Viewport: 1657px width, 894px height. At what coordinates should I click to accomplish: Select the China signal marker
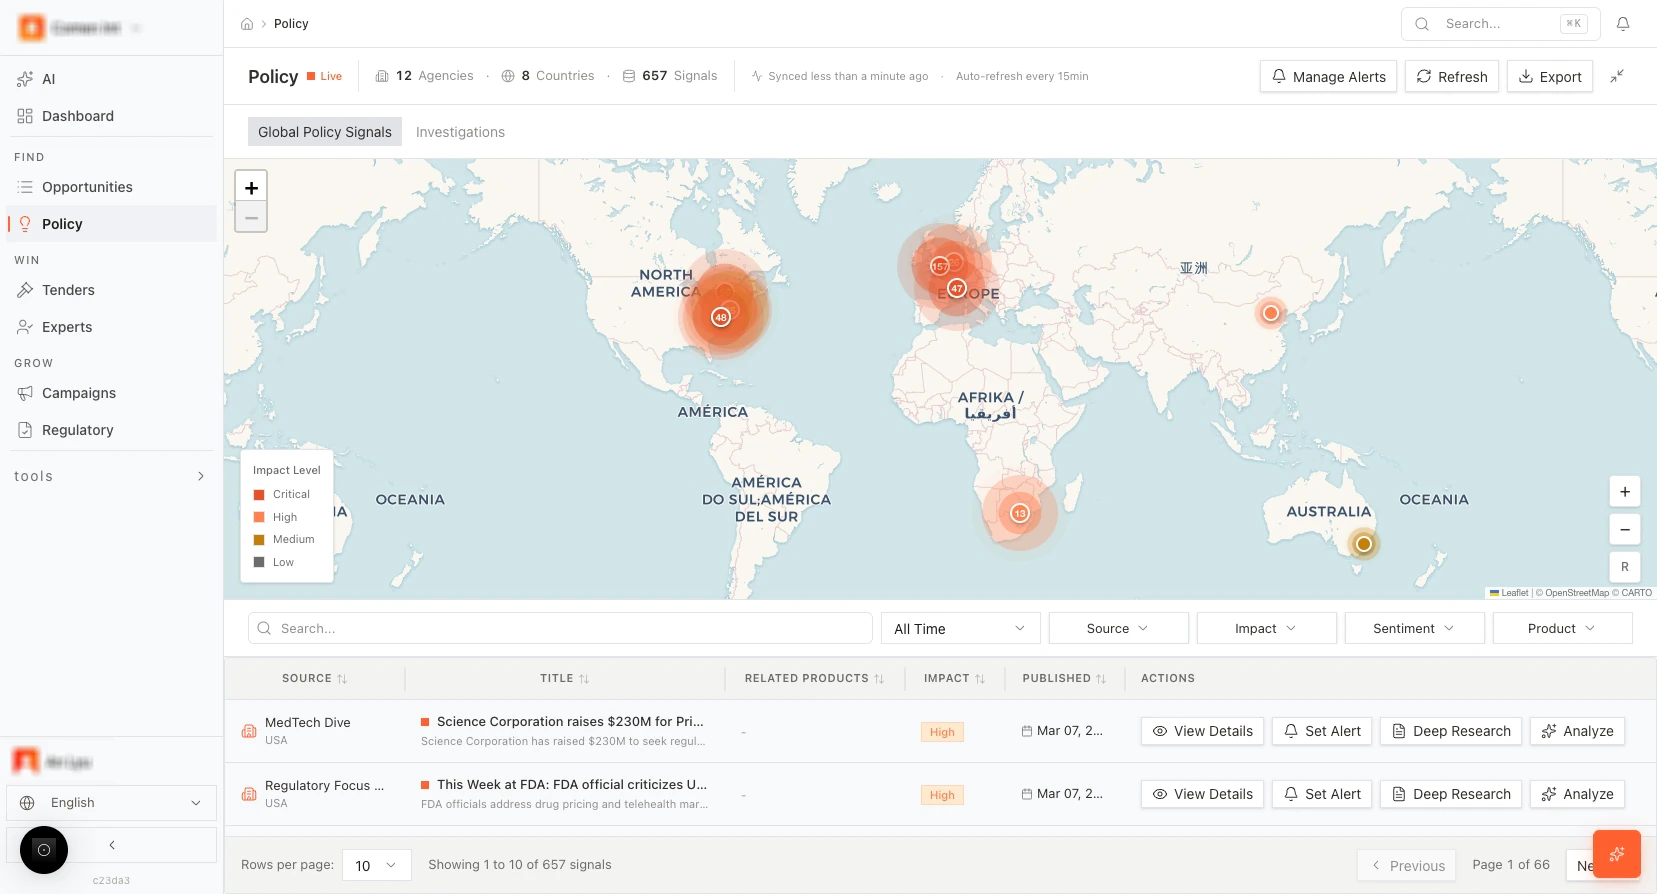[1271, 313]
